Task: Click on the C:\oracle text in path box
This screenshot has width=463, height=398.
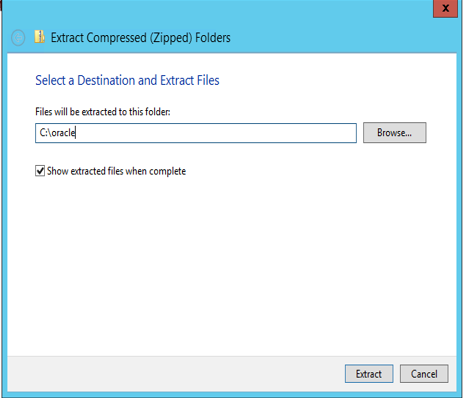Action: [x=57, y=133]
